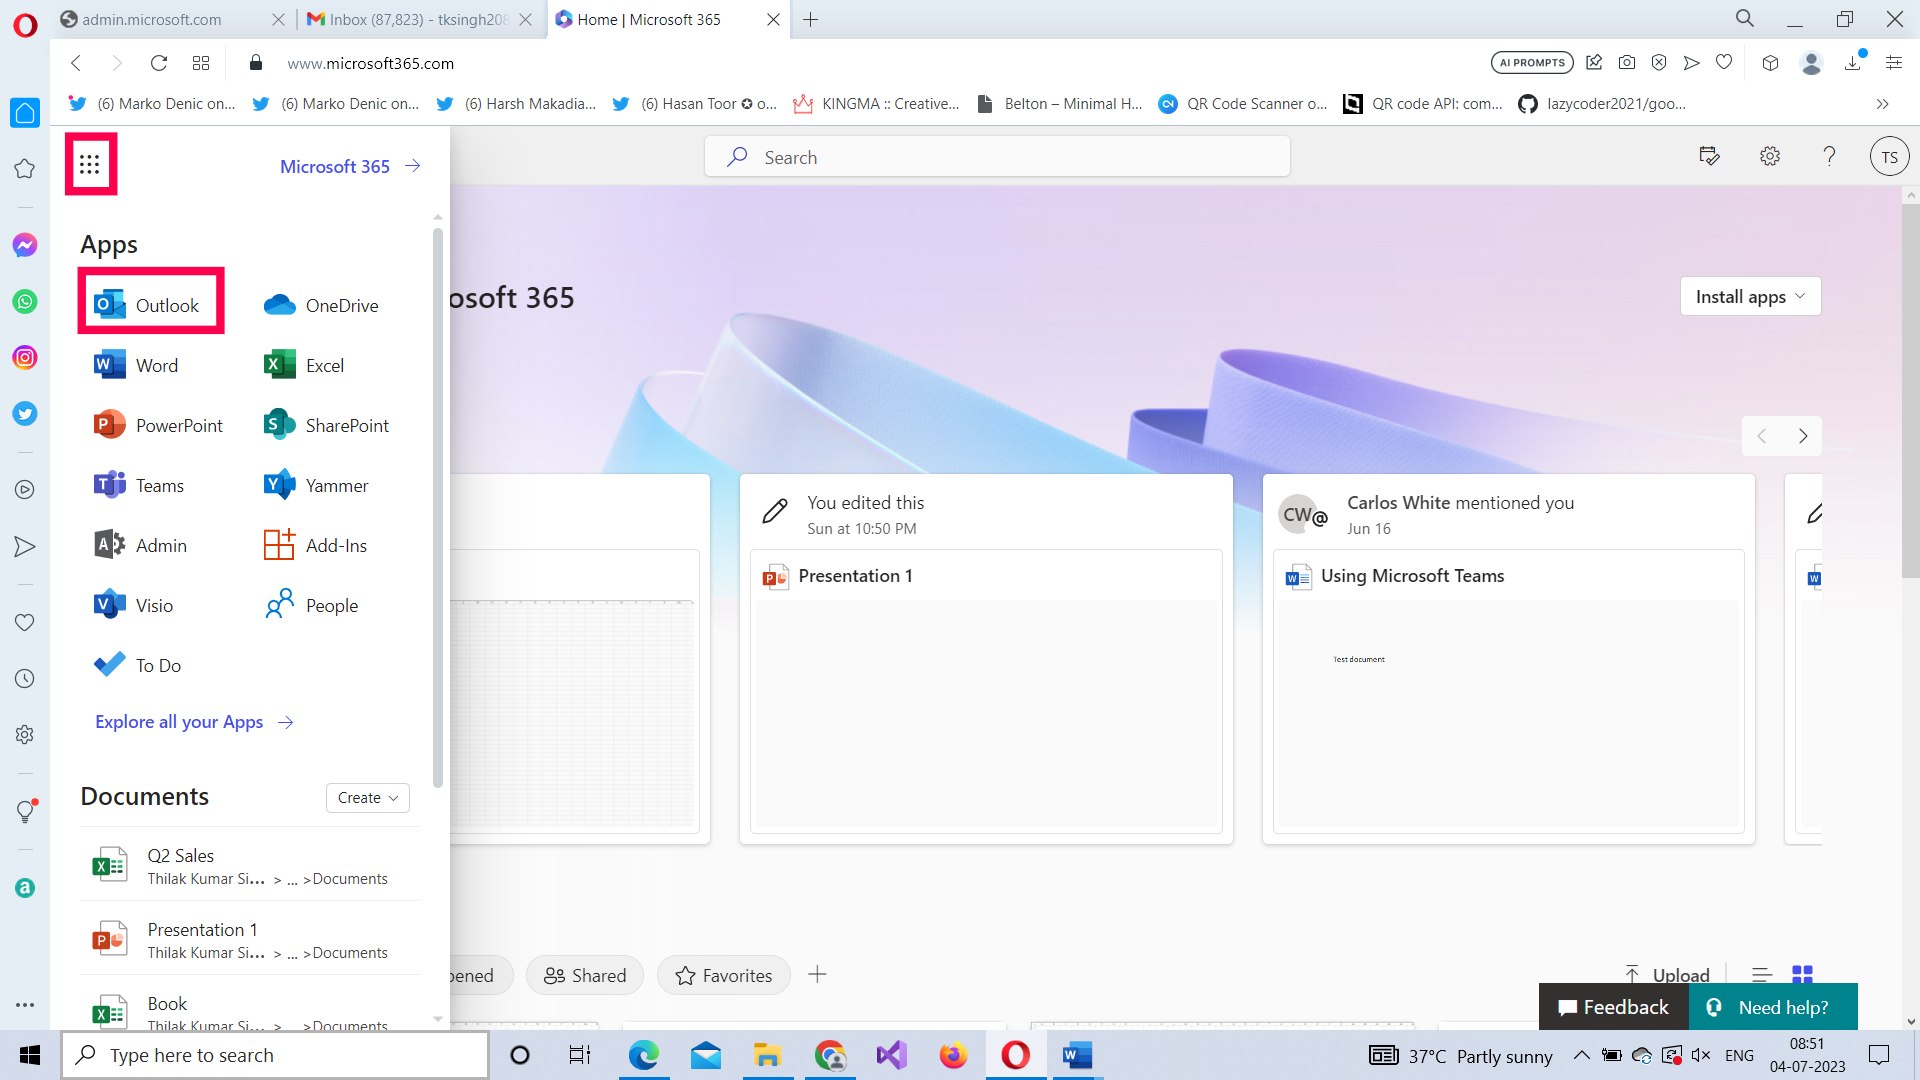Add a new filter with plus icon

point(817,974)
